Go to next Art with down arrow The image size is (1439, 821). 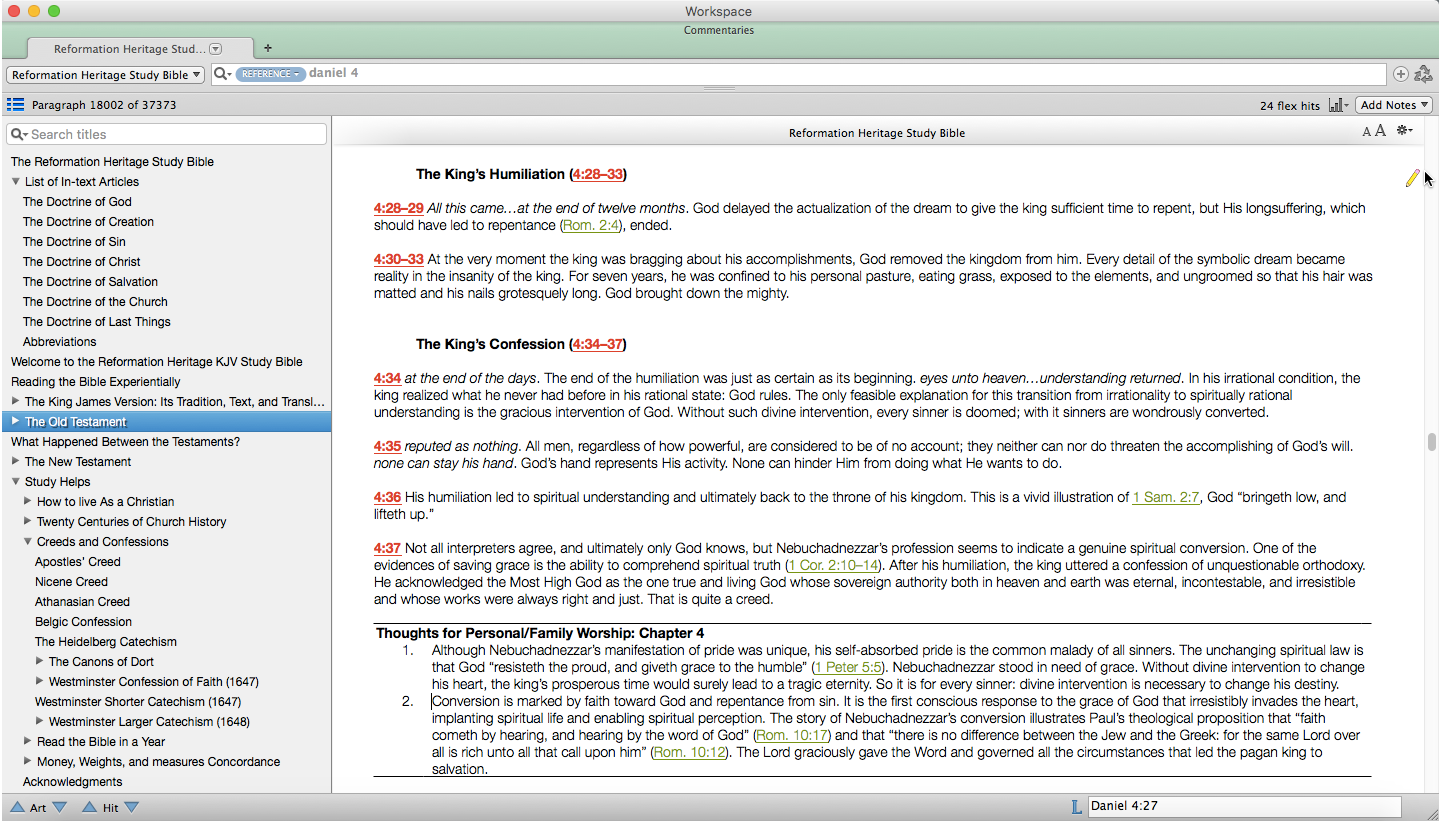point(59,807)
